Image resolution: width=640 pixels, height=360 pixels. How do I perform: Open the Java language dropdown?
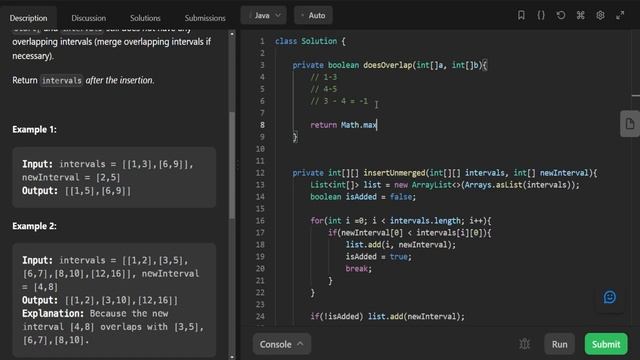click(x=264, y=16)
